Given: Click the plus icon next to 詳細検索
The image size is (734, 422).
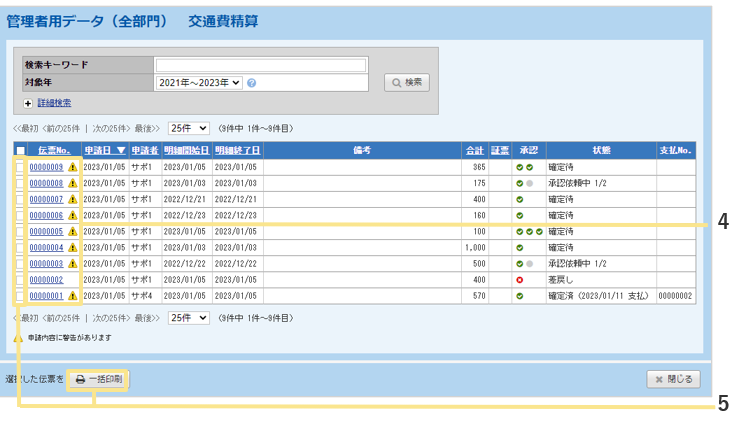Looking at the screenshot, I should 28,103.
